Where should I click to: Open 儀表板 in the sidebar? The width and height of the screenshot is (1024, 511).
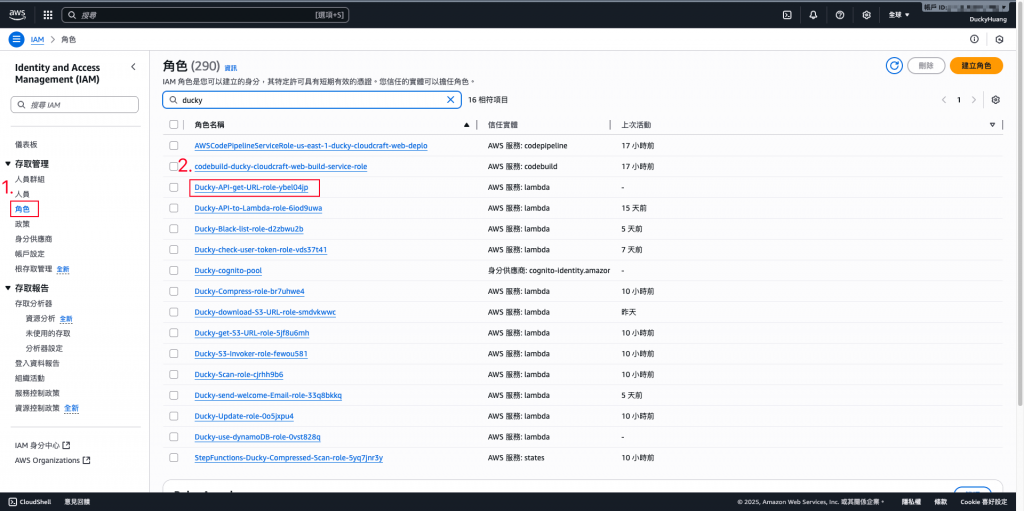[26, 144]
